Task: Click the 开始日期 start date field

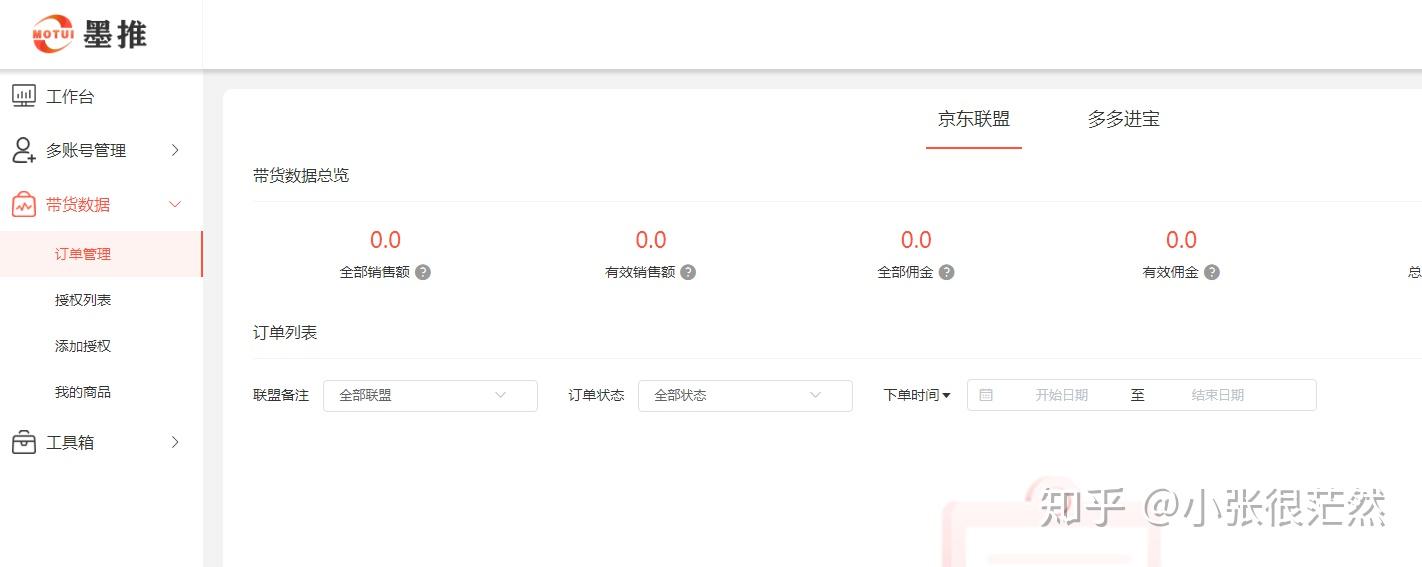Action: click(1061, 395)
